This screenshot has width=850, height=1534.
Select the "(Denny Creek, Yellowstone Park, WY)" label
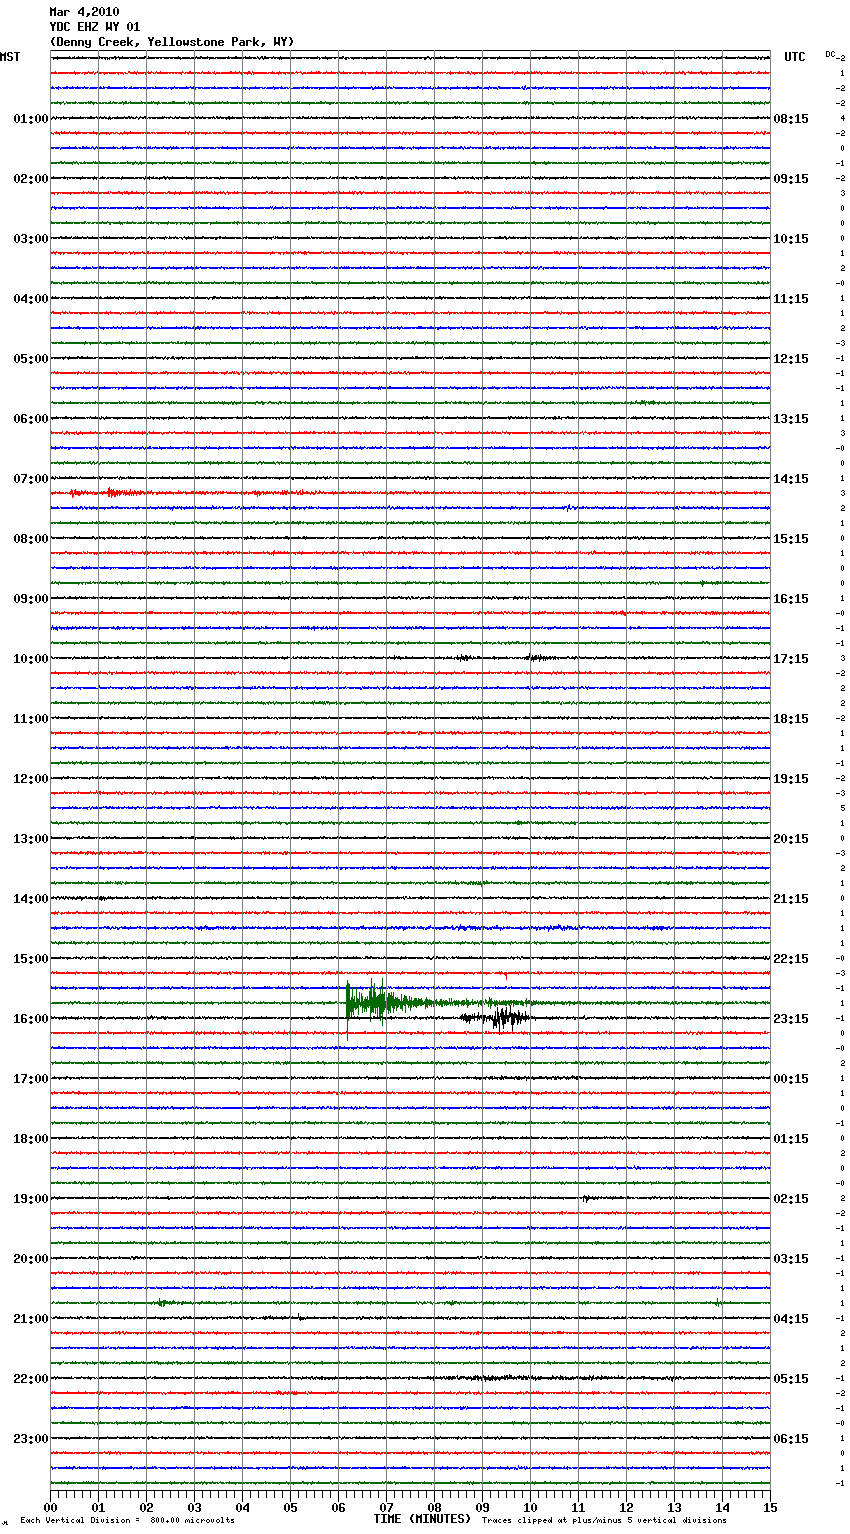tap(172, 42)
